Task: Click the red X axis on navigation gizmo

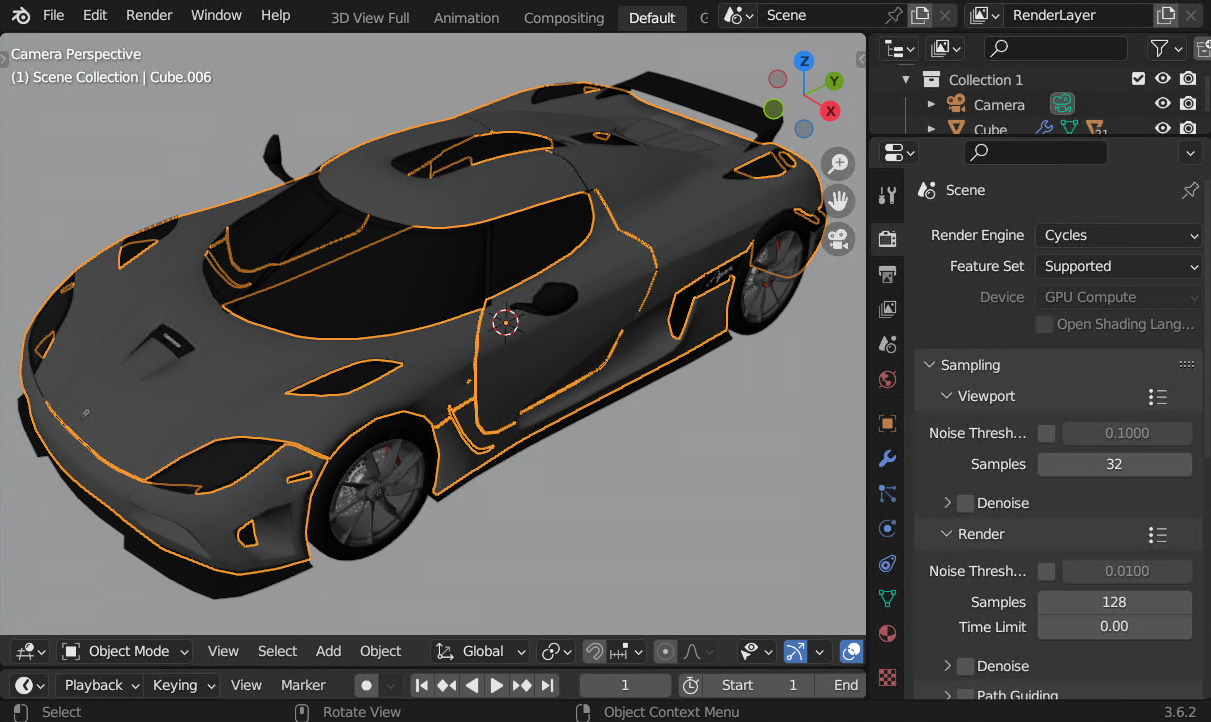Action: pos(830,110)
